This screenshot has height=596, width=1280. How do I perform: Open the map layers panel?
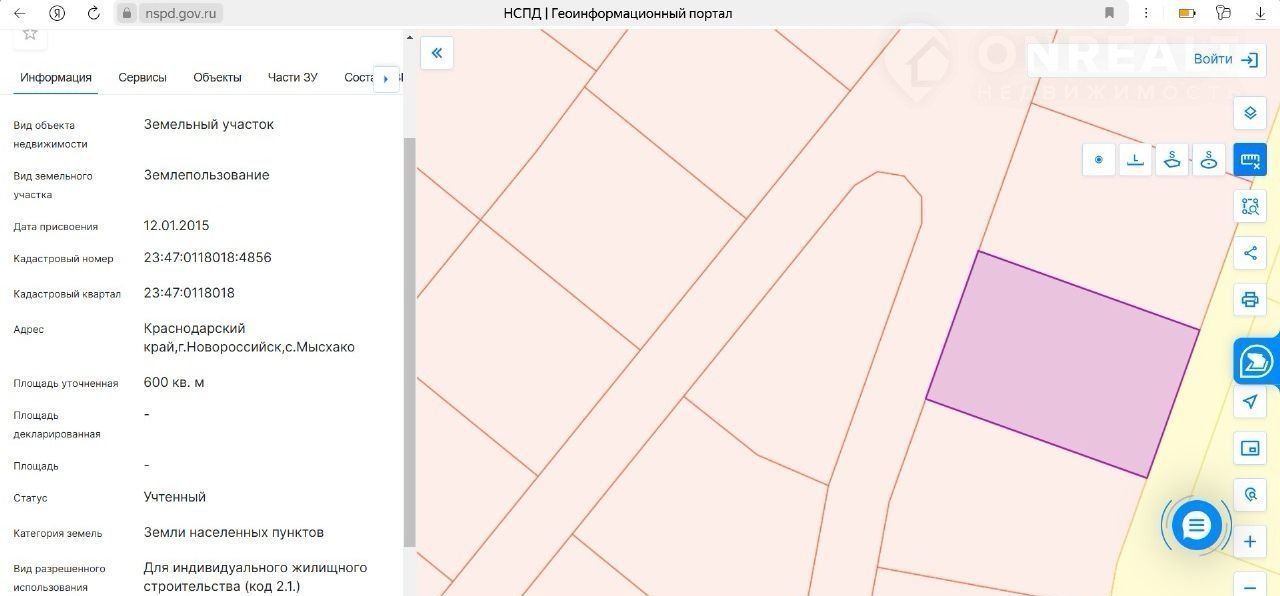(x=1249, y=113)
